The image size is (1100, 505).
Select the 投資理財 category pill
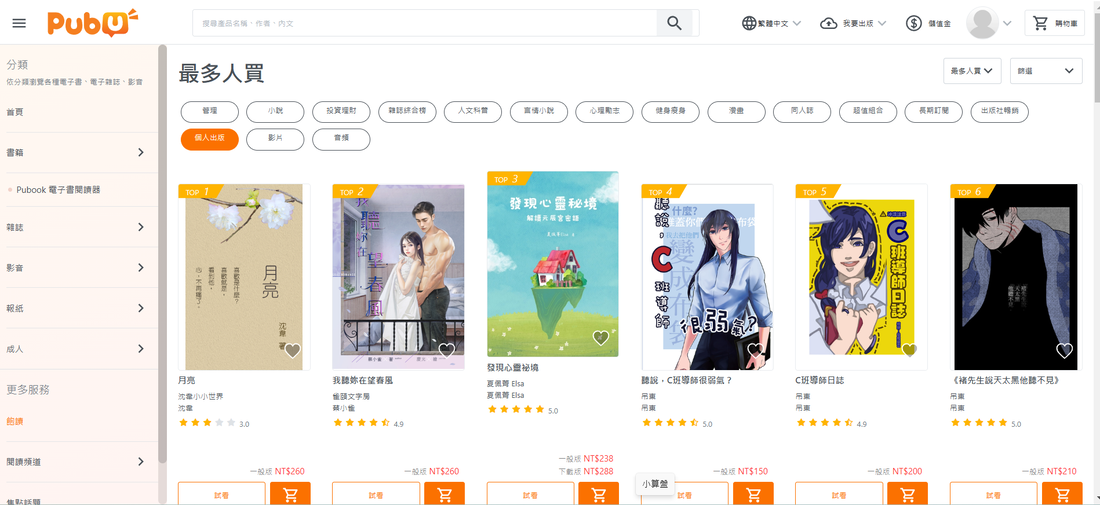tap(341, 112)
